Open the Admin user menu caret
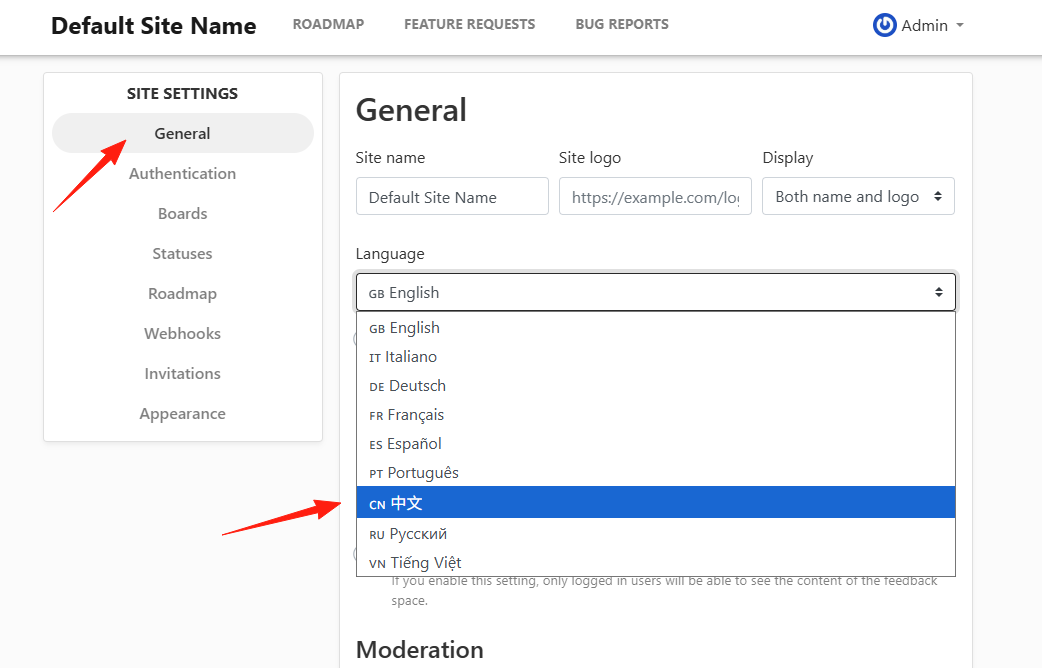1042x668 pixels. (x=960, y=25)
